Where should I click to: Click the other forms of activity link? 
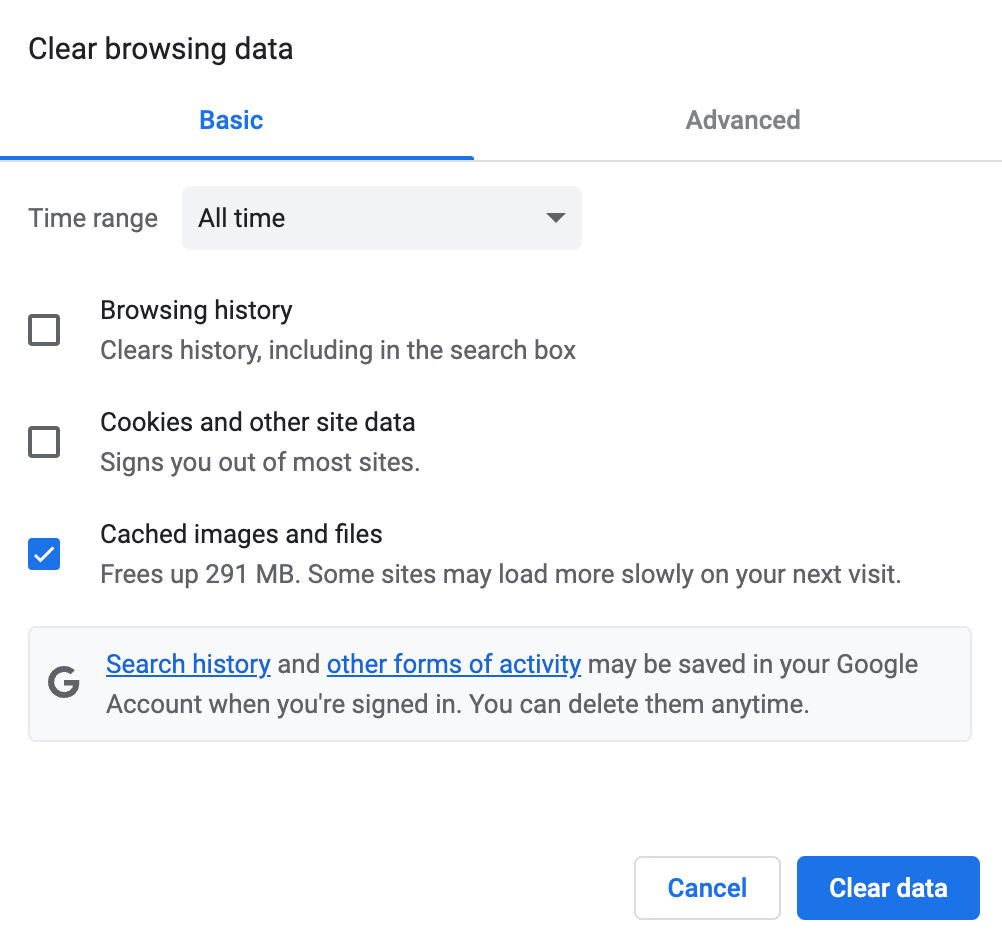pos(453,663)
